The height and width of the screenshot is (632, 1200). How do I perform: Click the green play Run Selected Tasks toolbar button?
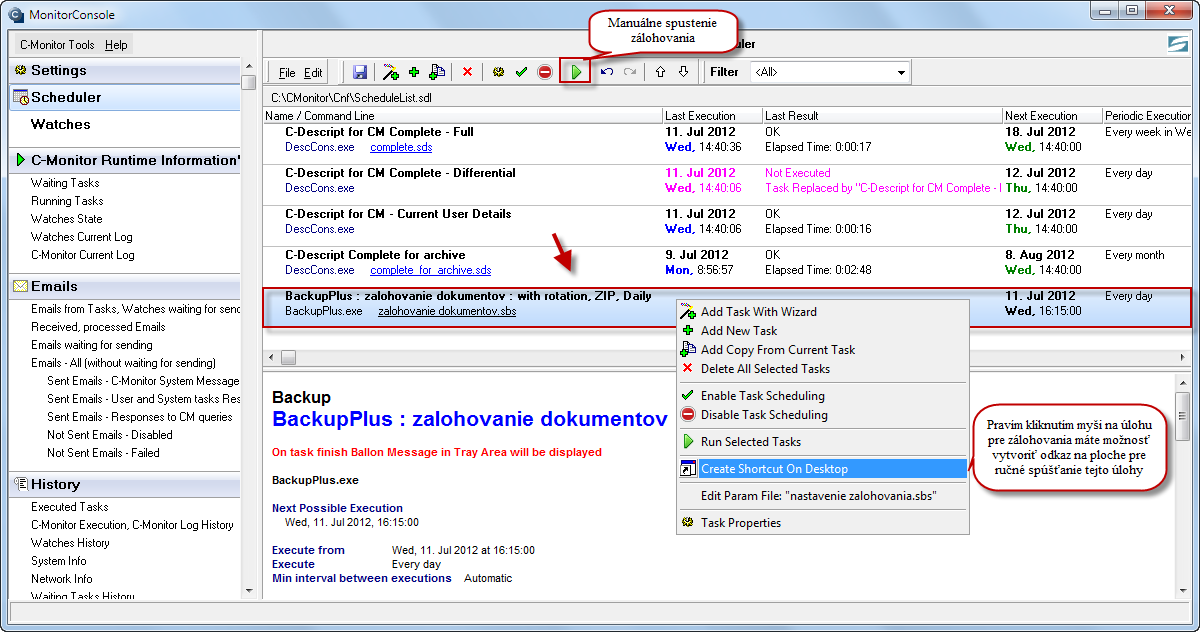[x=576, y=72]
